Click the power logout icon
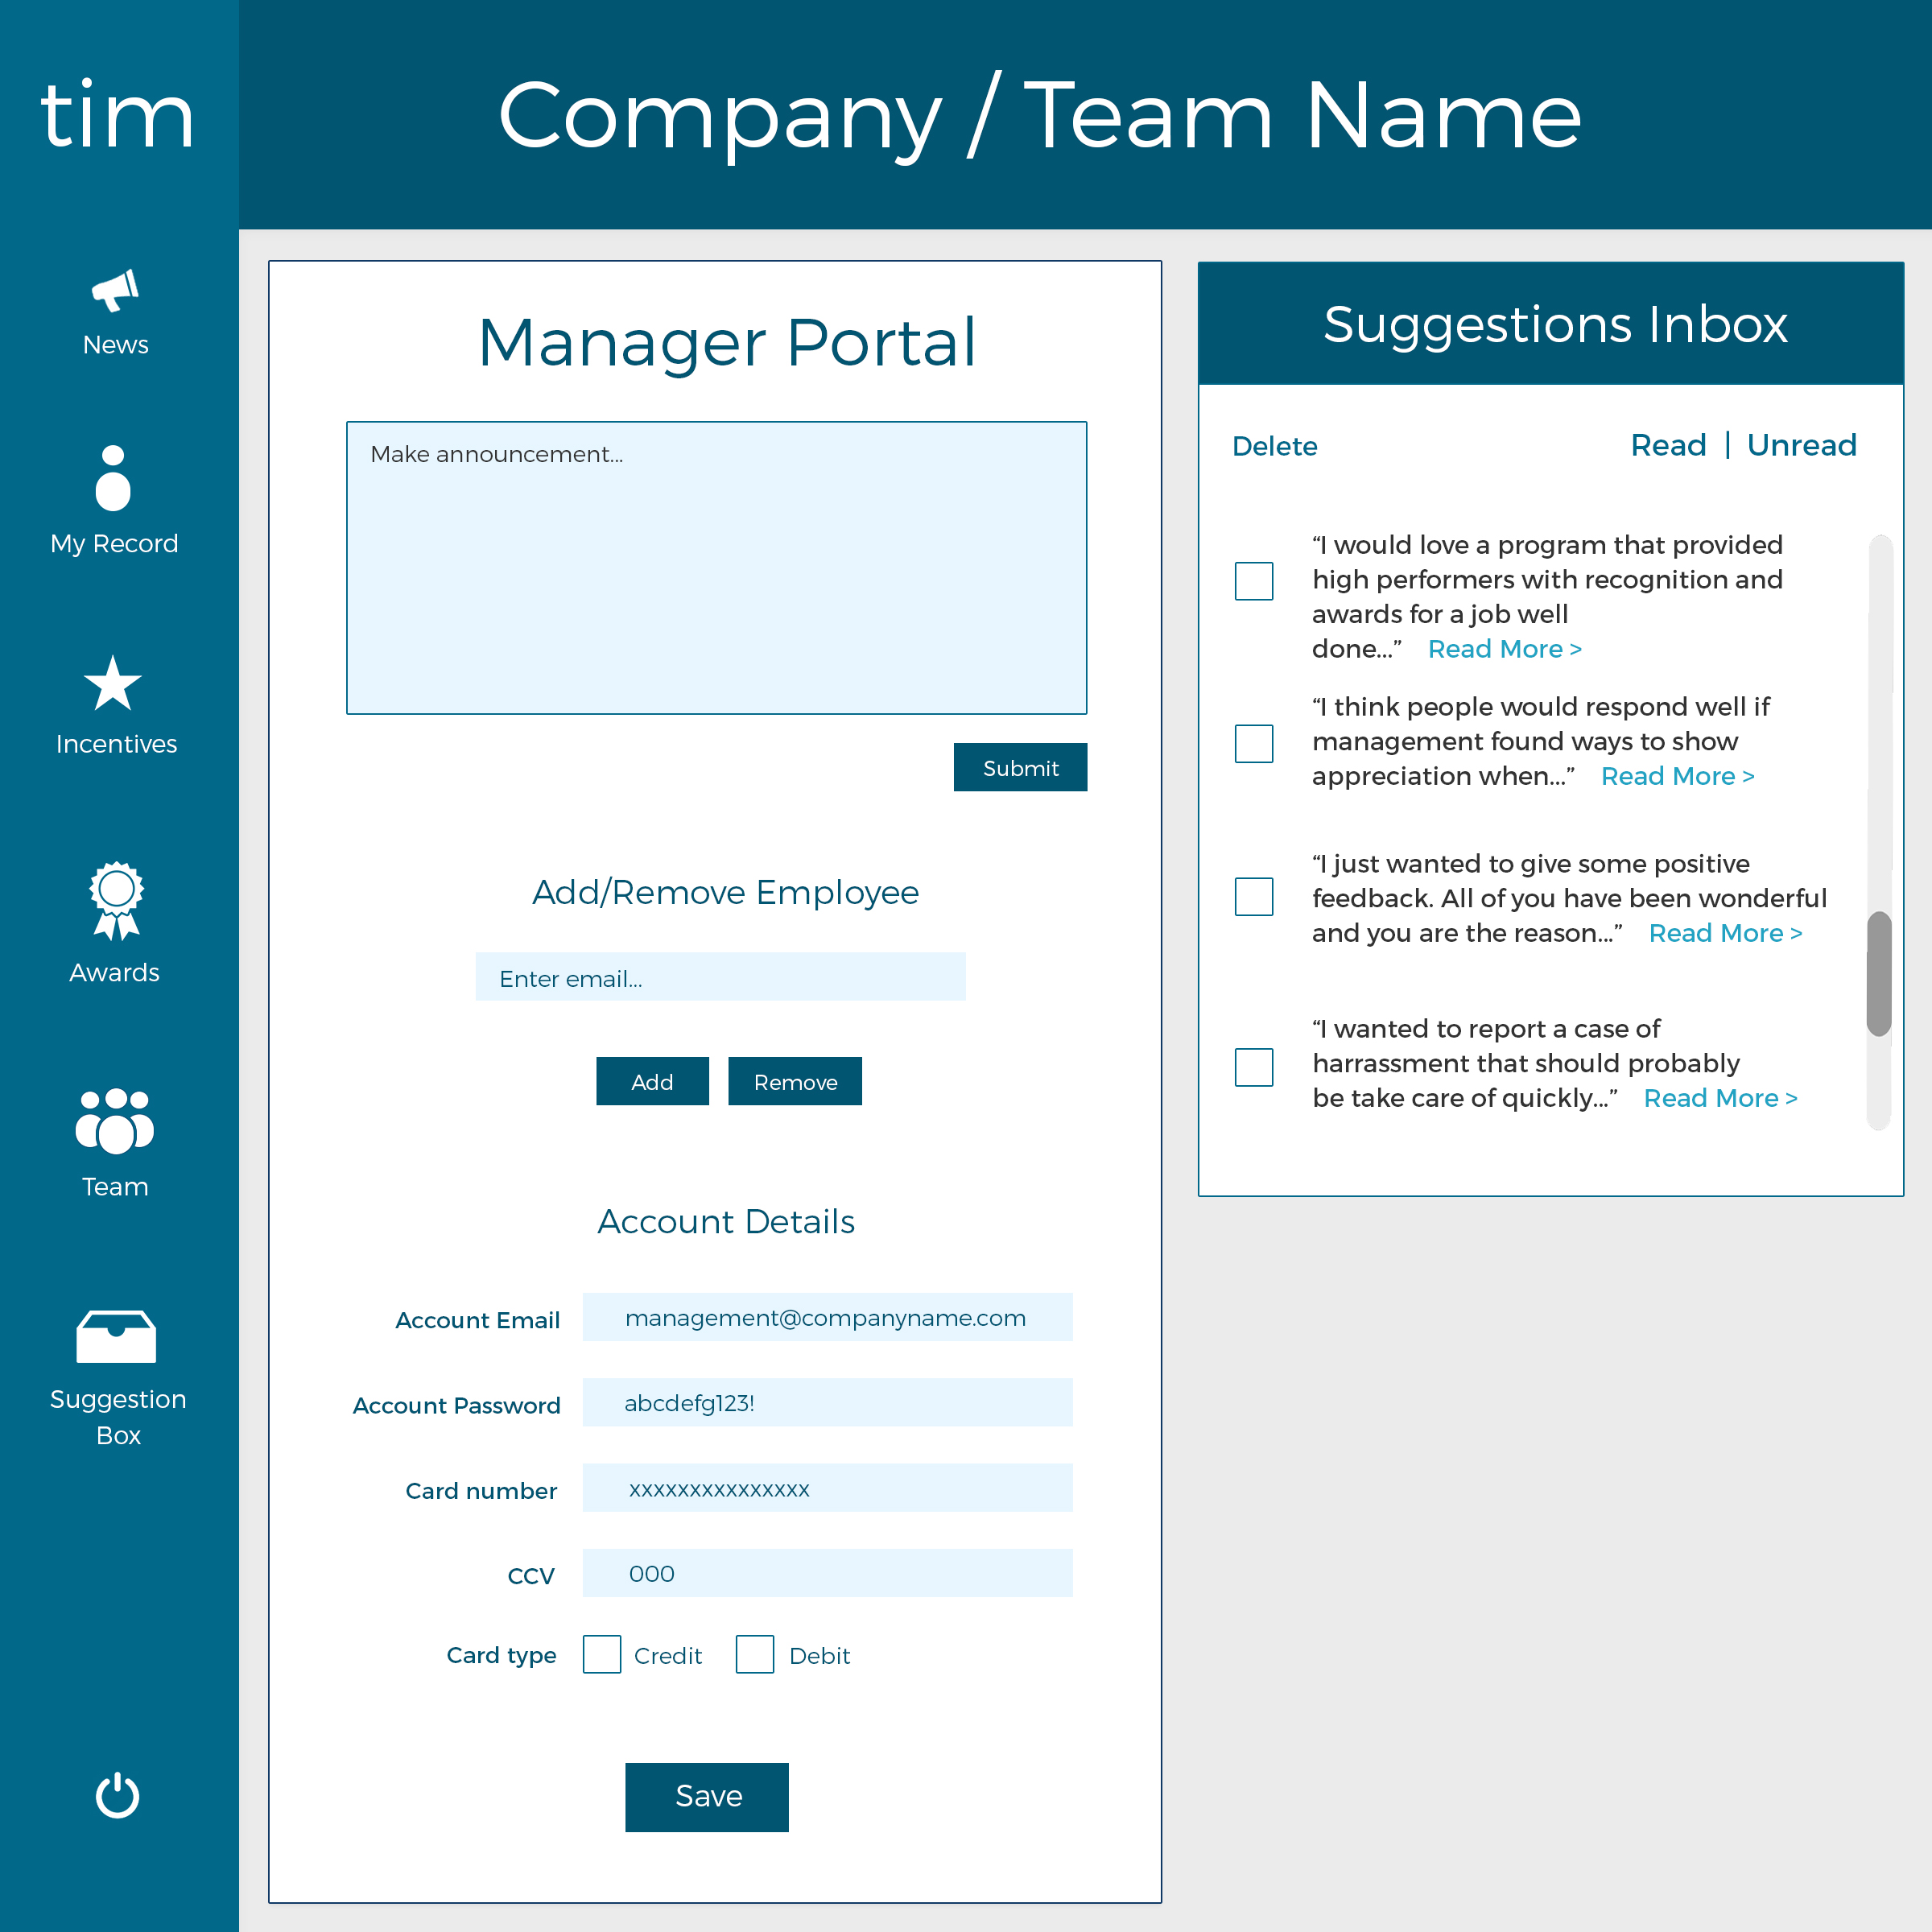Viewport: 1932px width, 1932px height. pos(117,1795)
